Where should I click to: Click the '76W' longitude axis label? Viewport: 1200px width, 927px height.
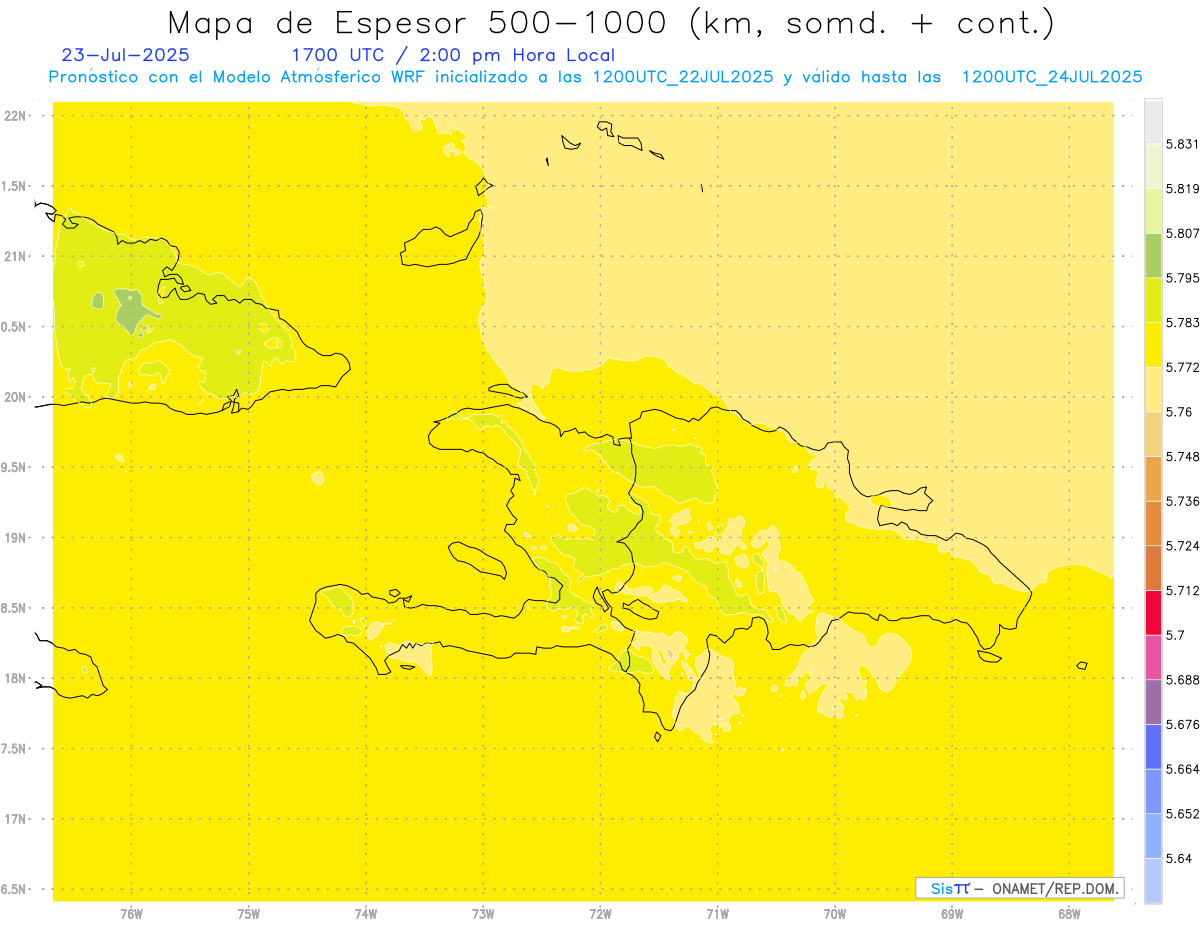tap(131, 914)
